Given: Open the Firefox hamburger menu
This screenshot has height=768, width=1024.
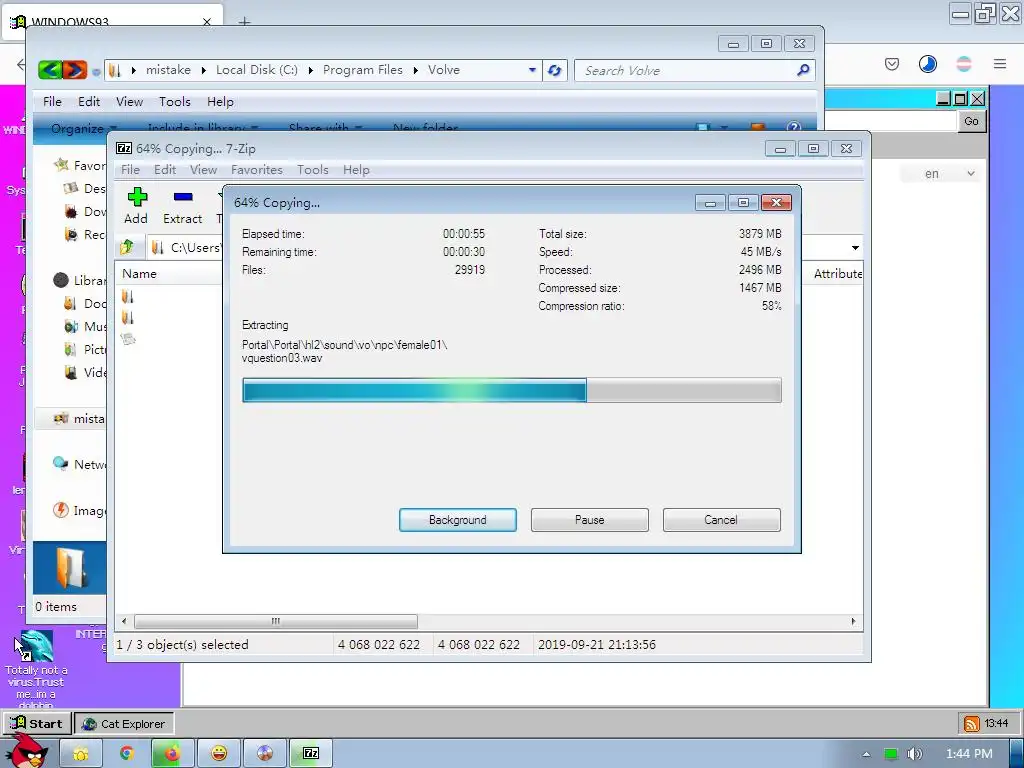Looking at the screenshot, I should 1000,64.
